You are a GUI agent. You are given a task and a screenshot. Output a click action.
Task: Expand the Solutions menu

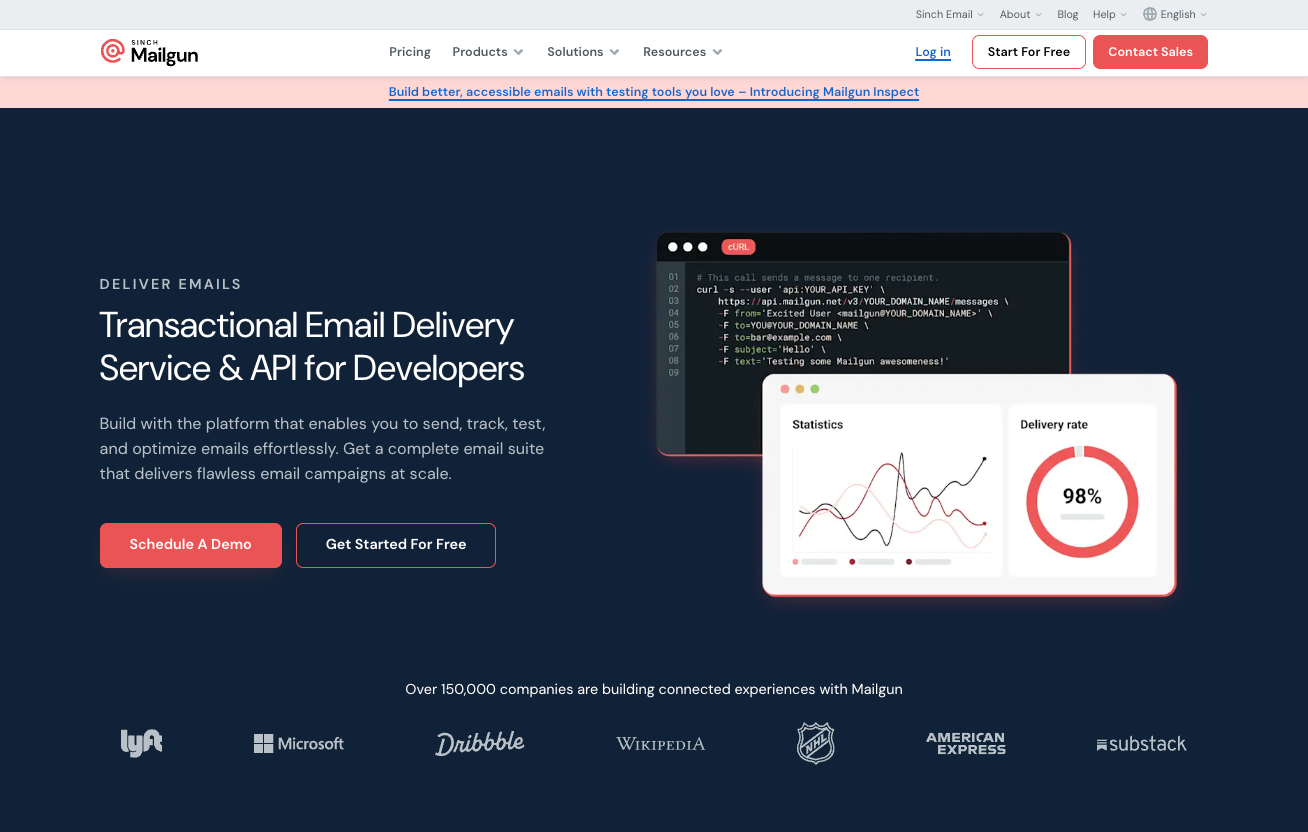pyautogui.click(x=583, y=51)
